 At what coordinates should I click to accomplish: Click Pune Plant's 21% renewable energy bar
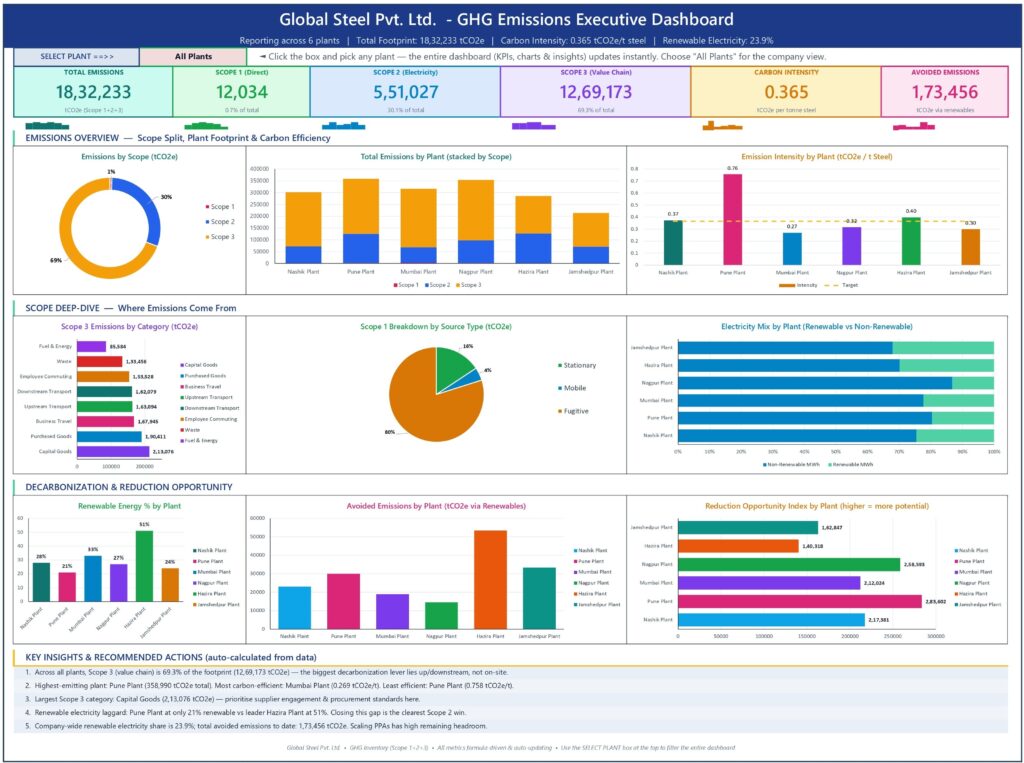pos(67,587)
